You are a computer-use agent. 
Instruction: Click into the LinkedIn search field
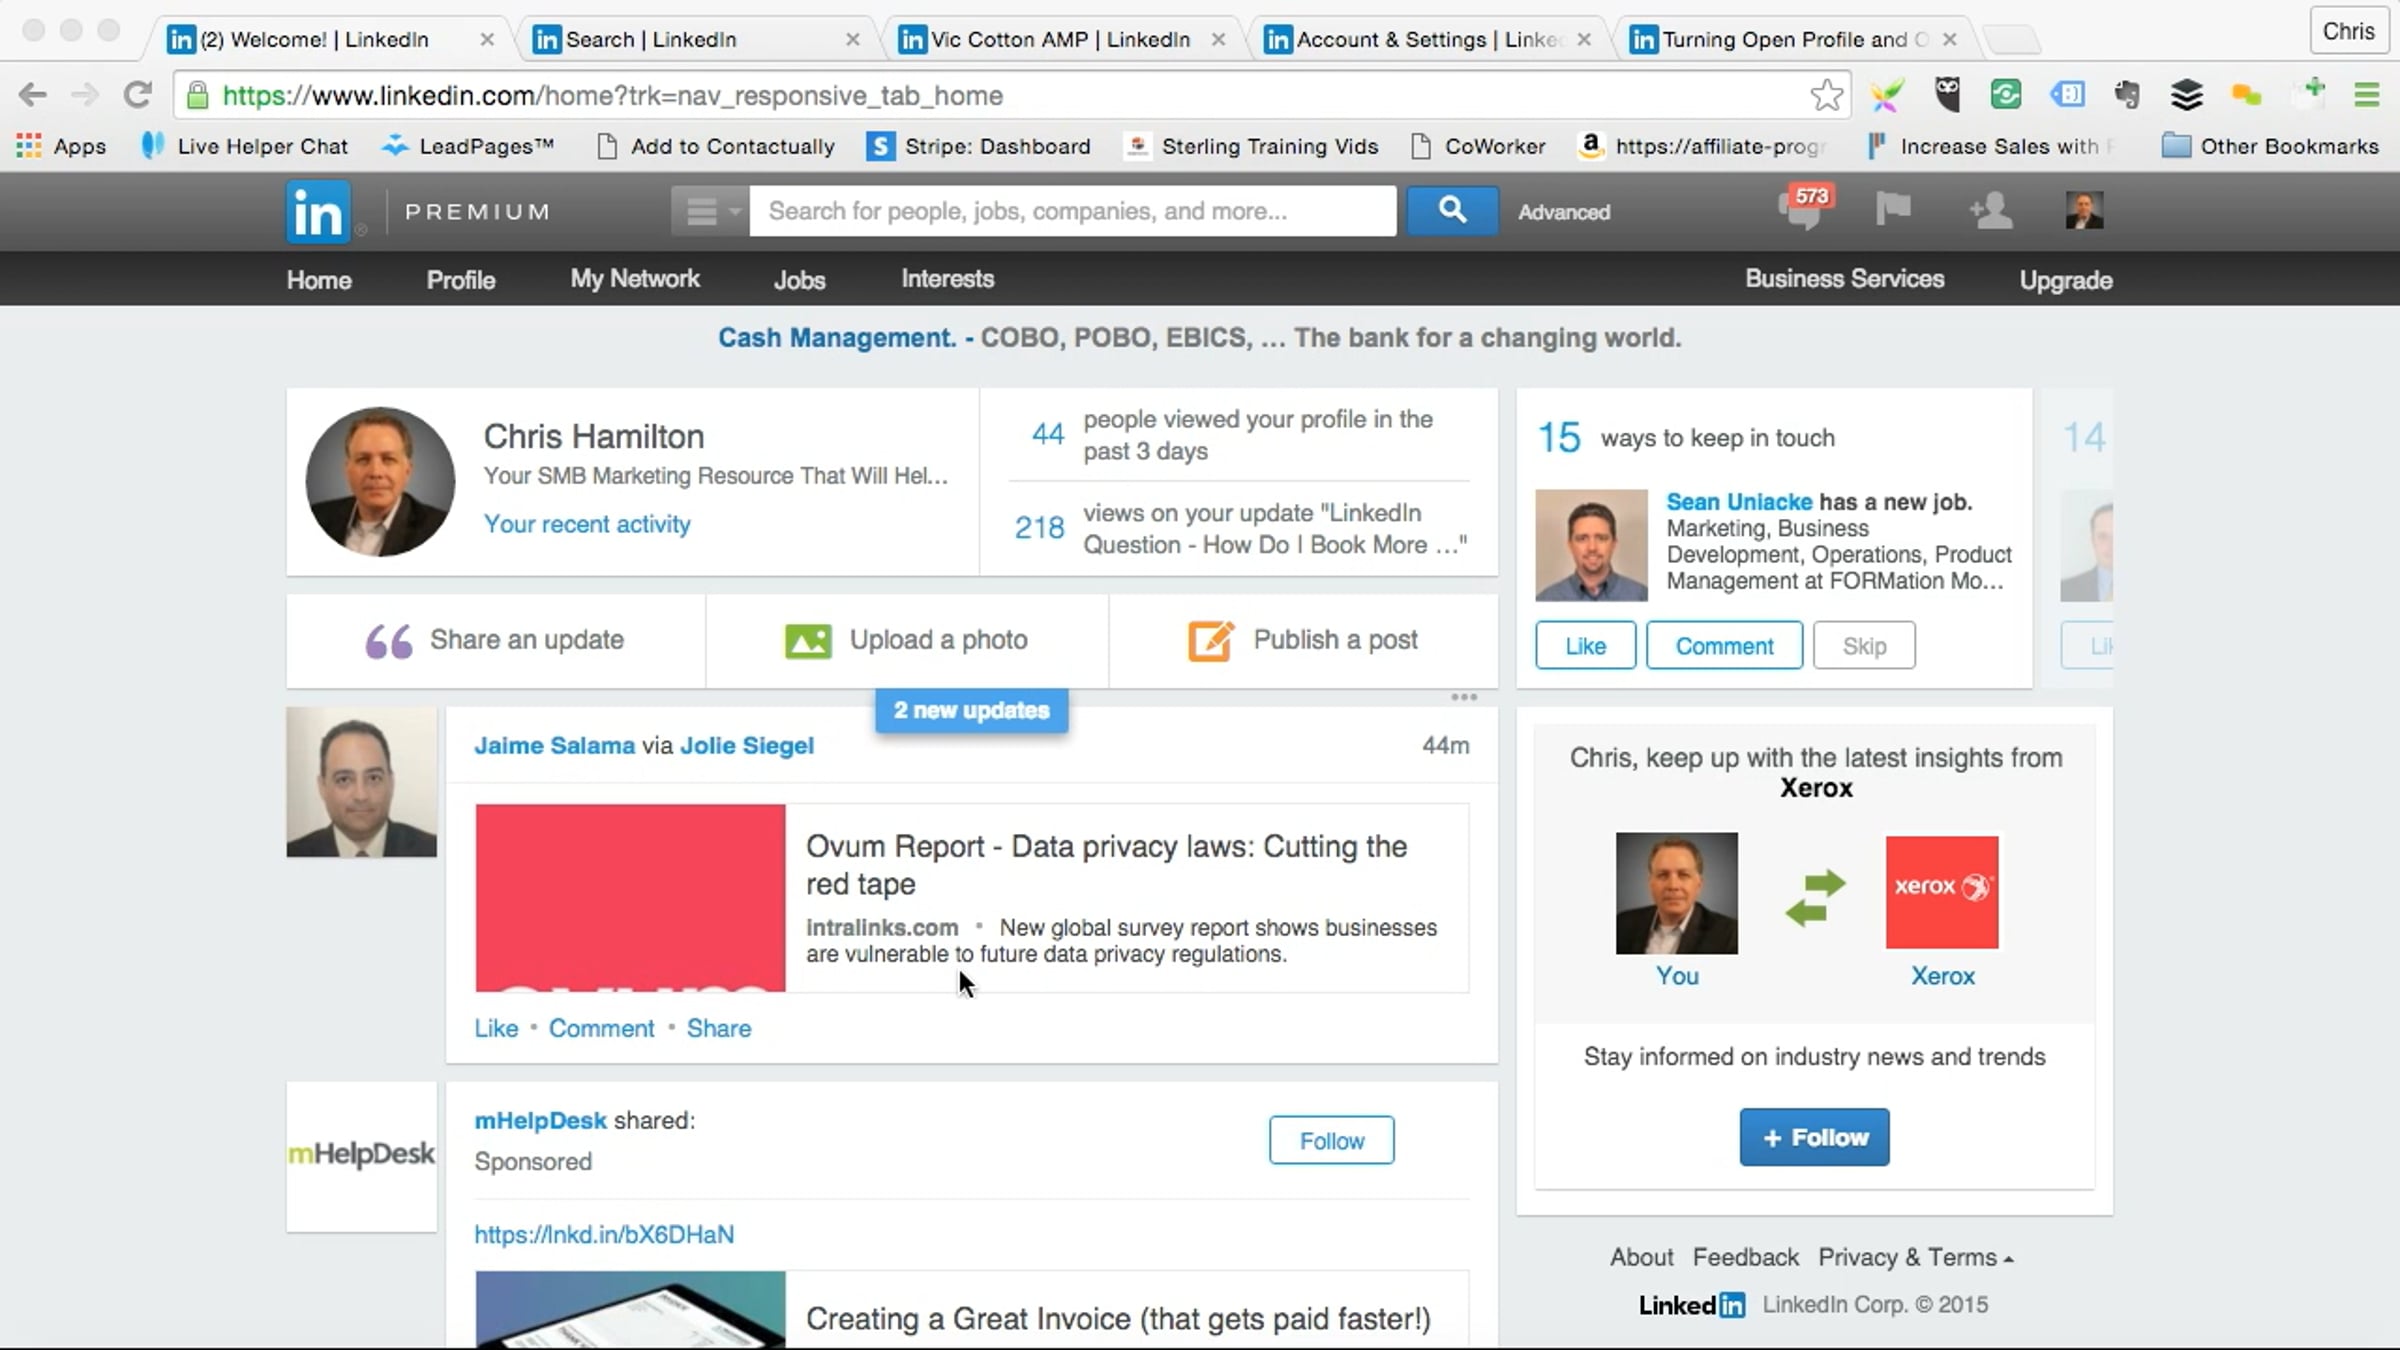point(1072,211)
